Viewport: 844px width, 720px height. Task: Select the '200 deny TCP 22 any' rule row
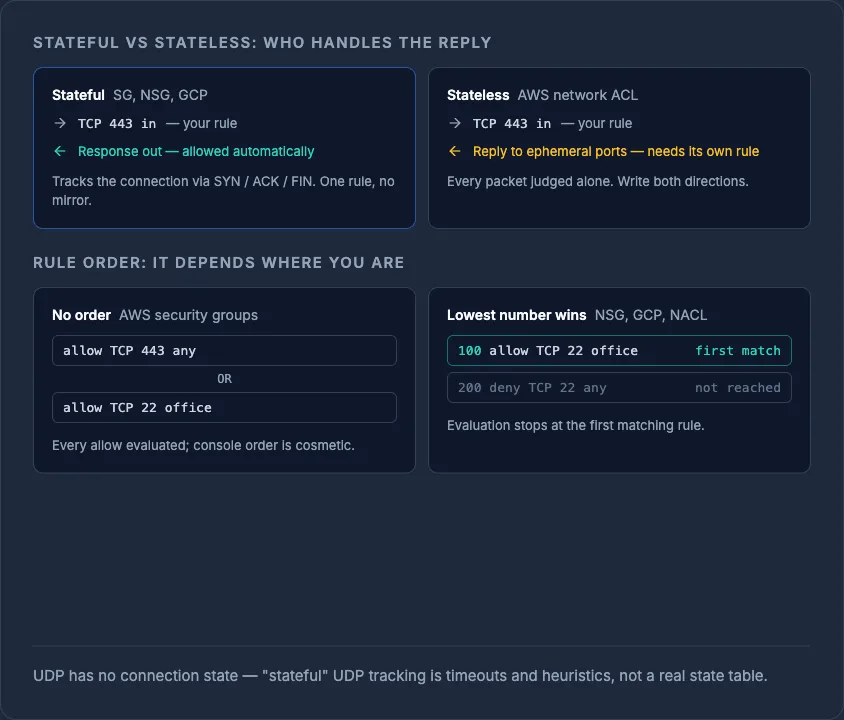(619, 387)
